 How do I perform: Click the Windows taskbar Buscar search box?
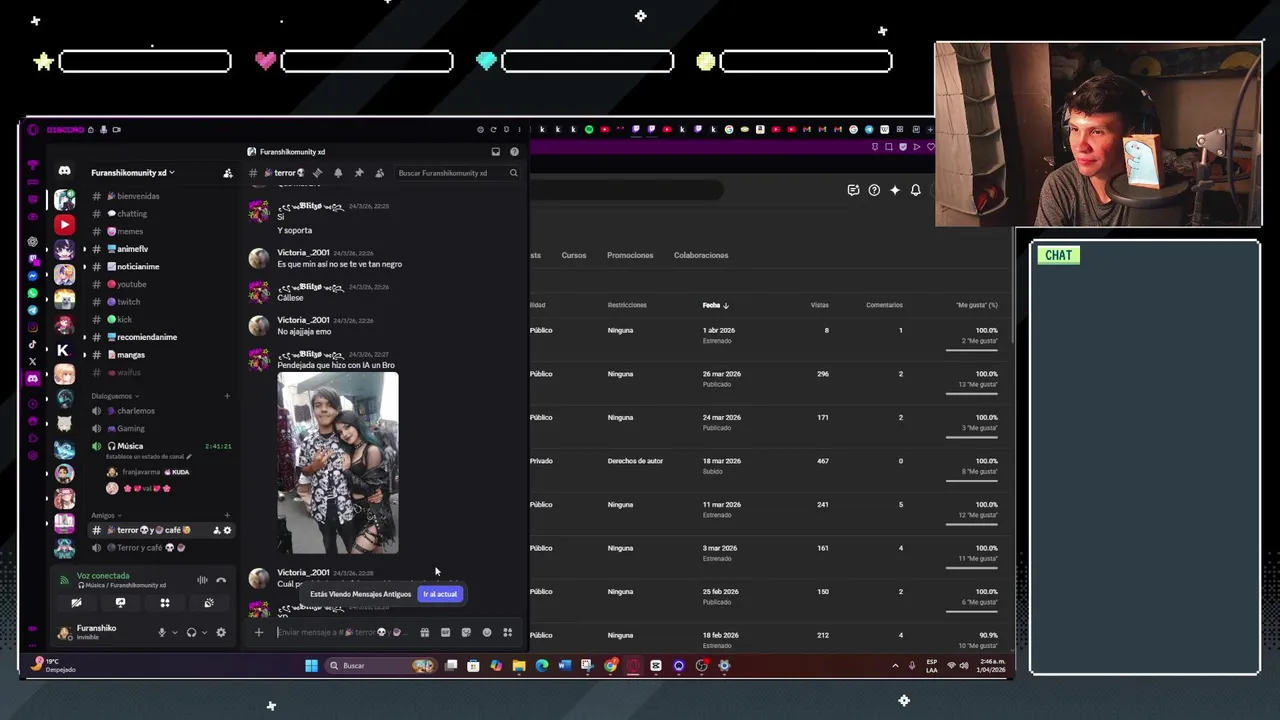382,666
